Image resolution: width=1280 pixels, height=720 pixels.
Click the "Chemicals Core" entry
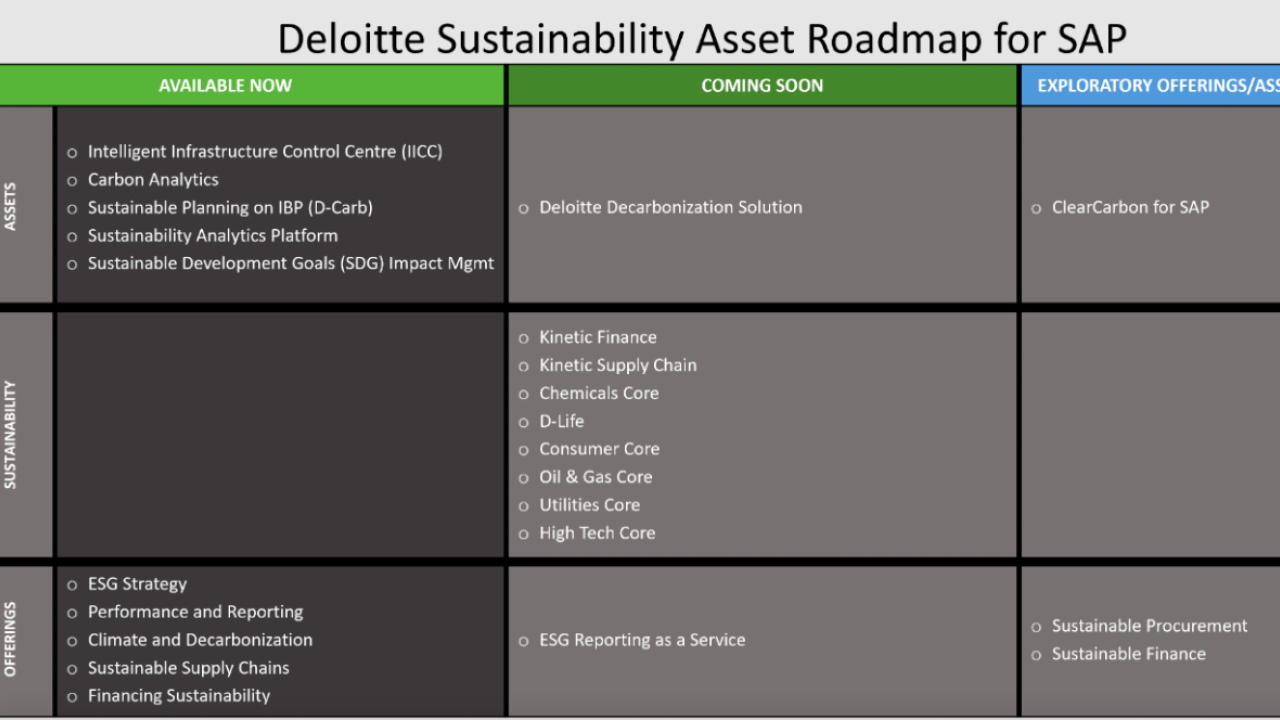point(599,394)
